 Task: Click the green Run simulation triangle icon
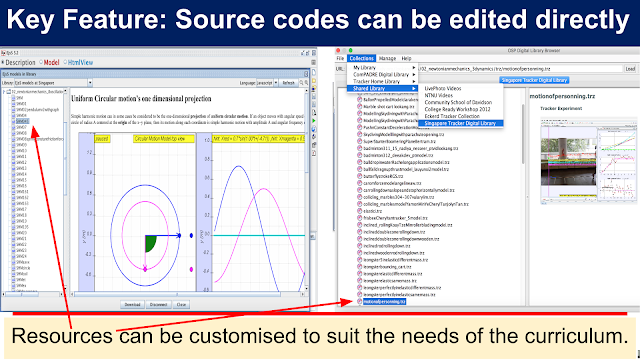tap(313, 121)
